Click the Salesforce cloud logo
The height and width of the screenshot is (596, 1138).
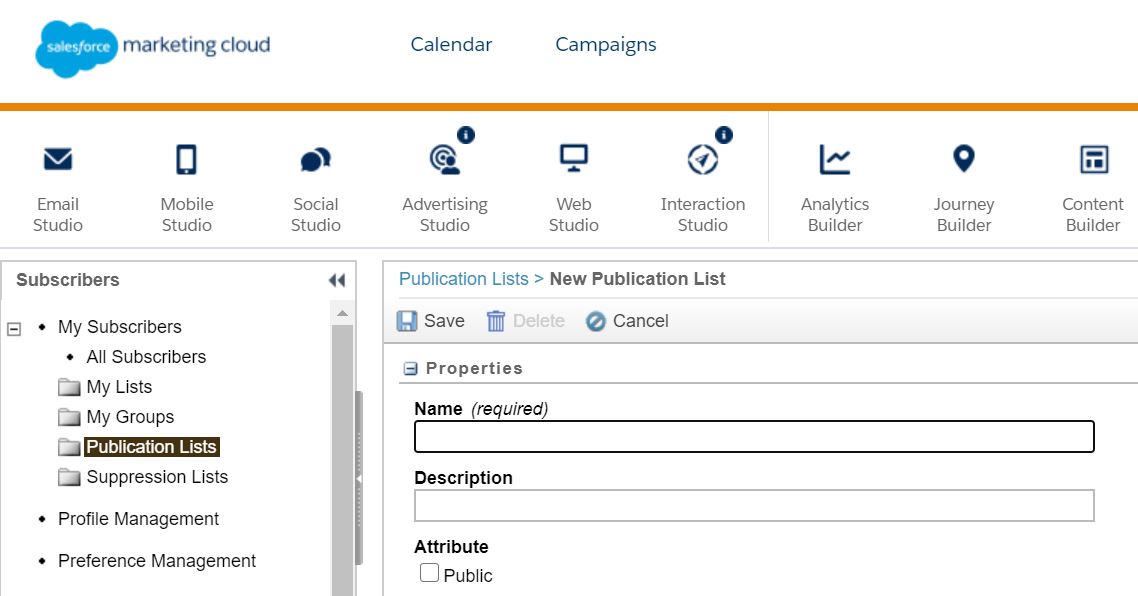click(76, 48)
